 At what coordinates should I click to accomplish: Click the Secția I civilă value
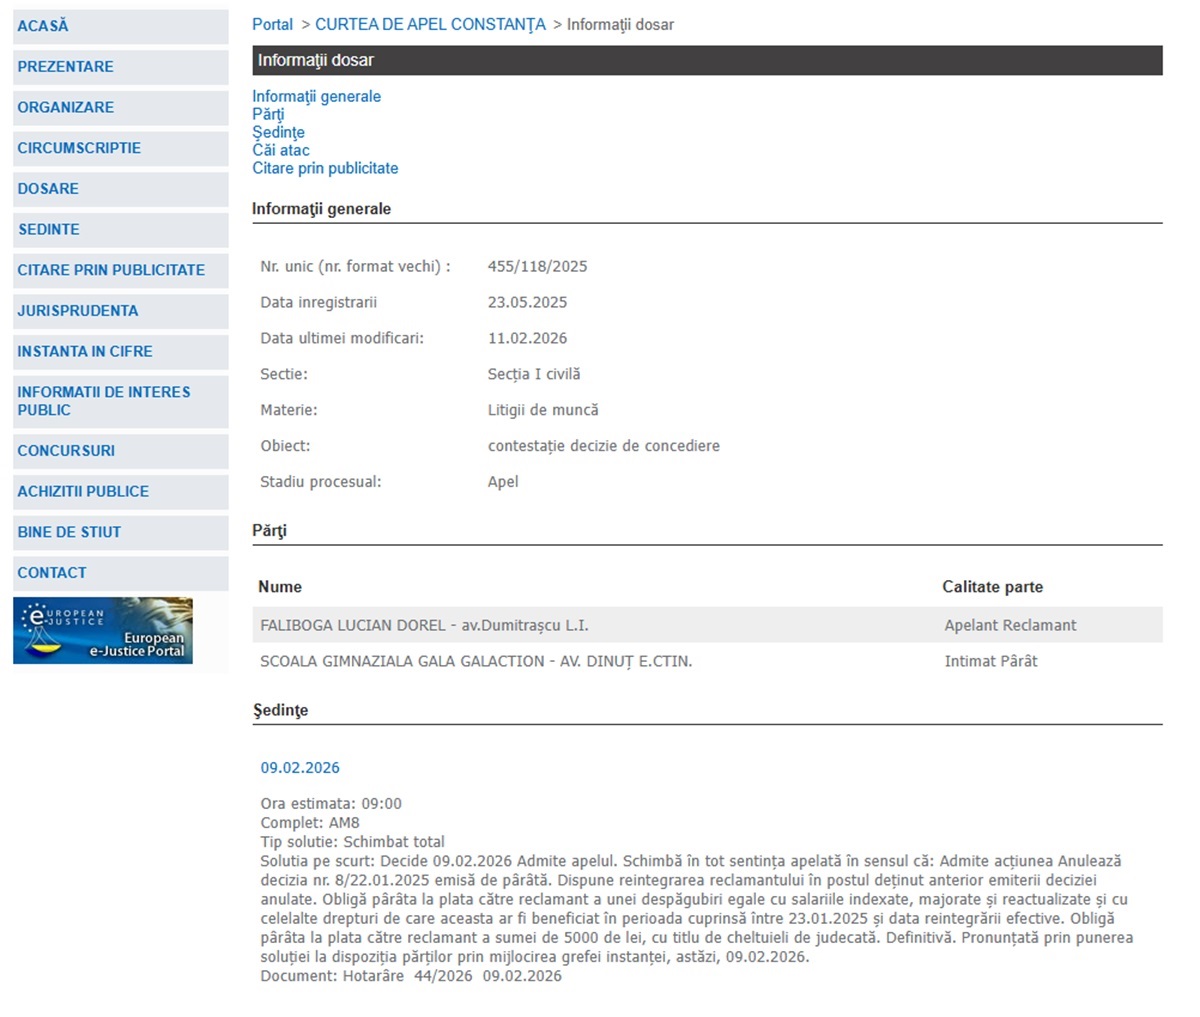(534, 375)
